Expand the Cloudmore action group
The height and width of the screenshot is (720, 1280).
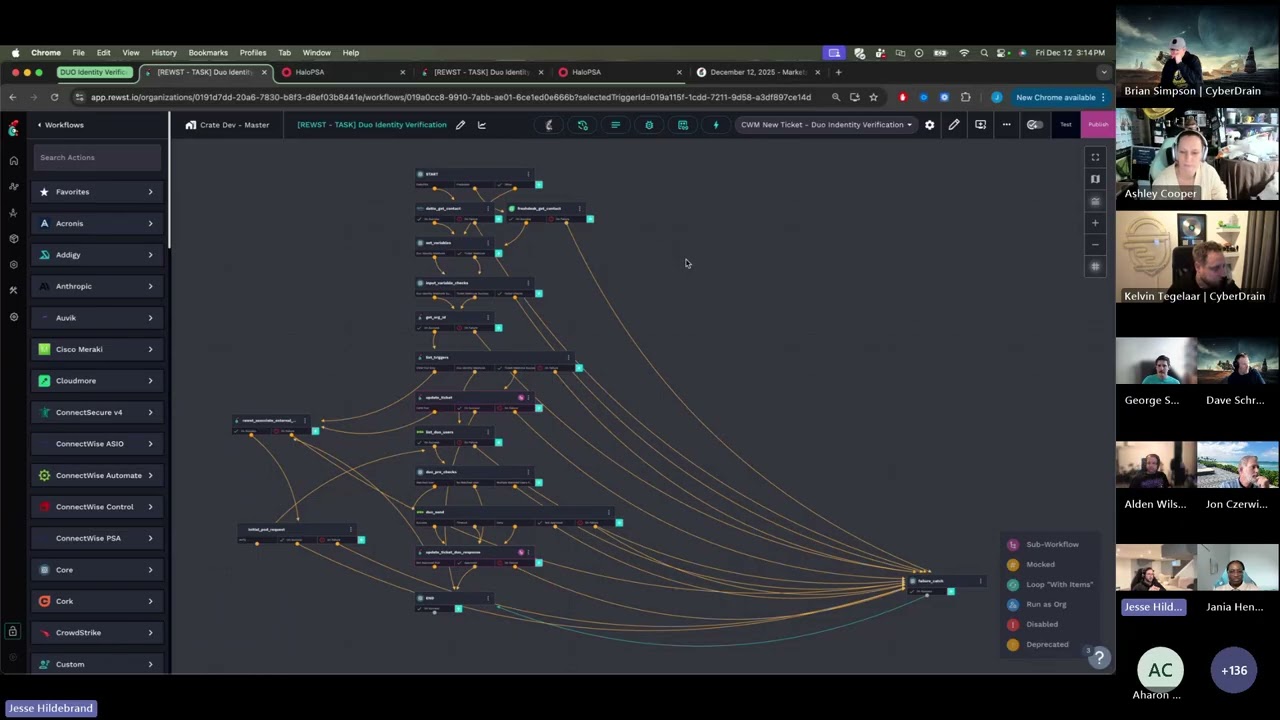pos(97,381)
